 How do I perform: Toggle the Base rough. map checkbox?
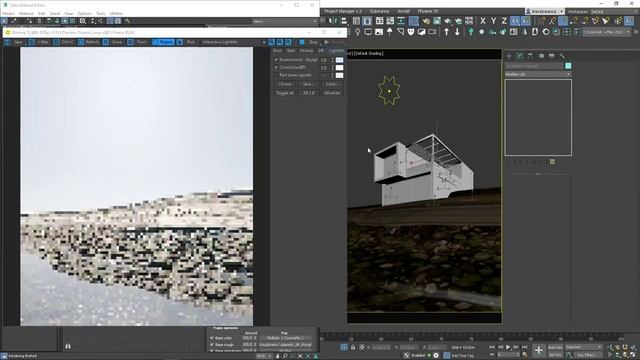click(212, 344)
